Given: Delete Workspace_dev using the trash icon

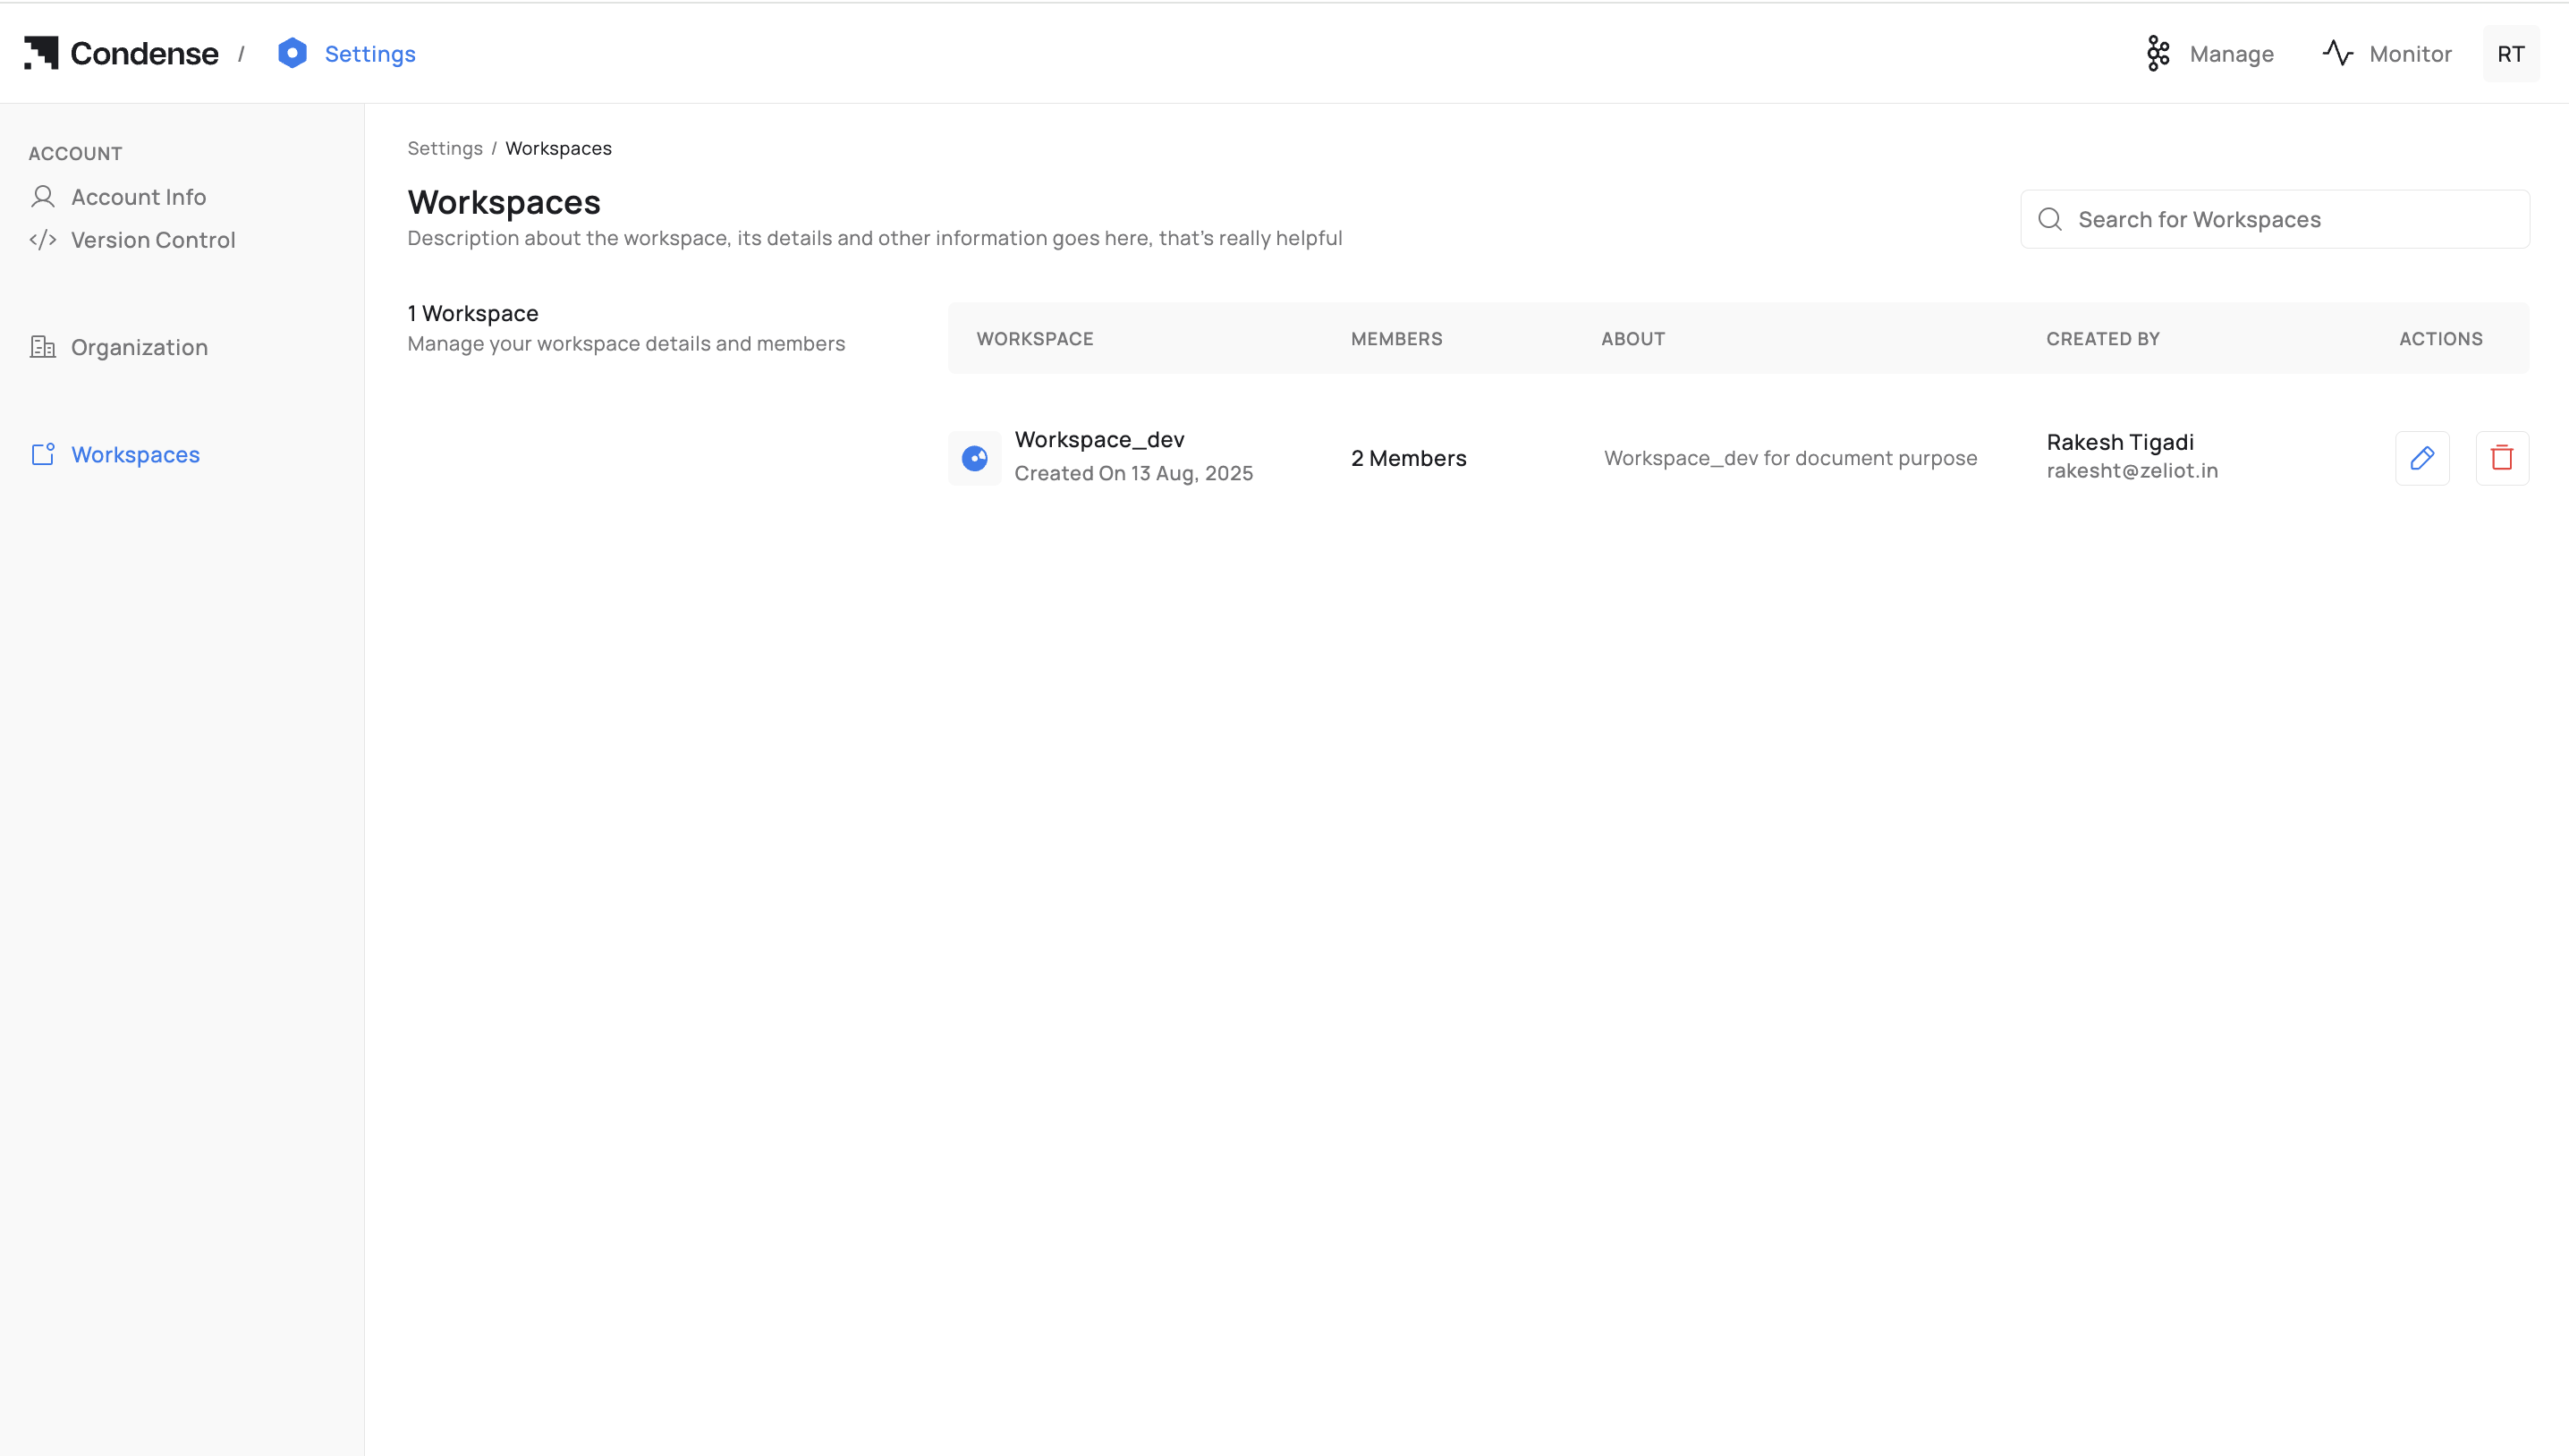Looking at the screenshot, I should [2501, 458].
